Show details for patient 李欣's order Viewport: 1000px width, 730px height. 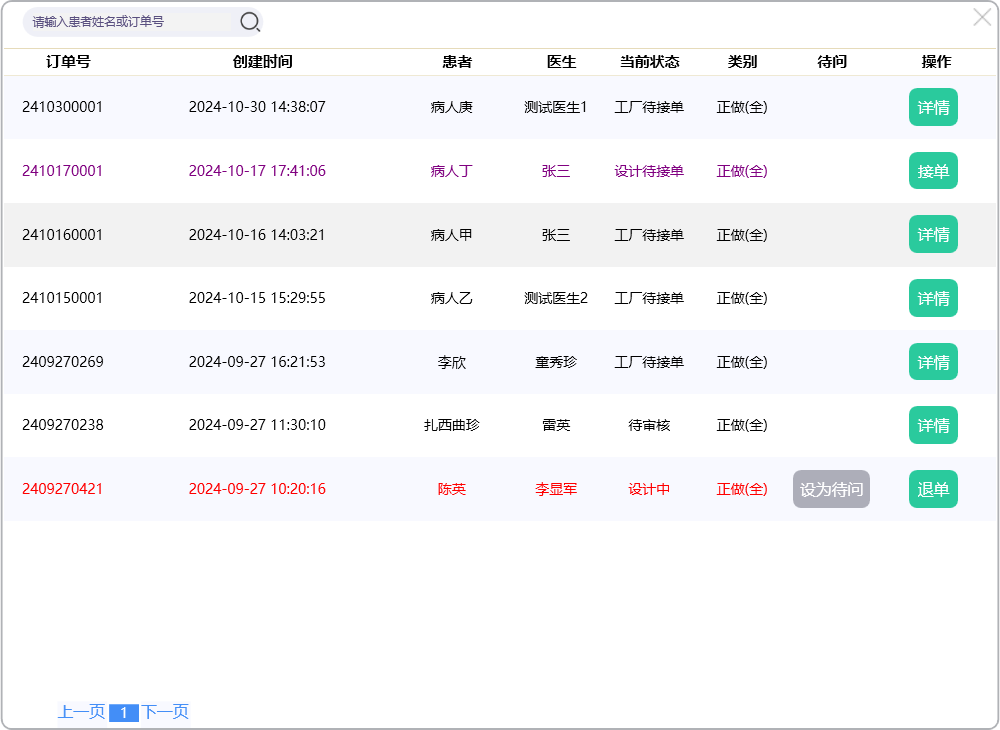click(x=932, y=362)
